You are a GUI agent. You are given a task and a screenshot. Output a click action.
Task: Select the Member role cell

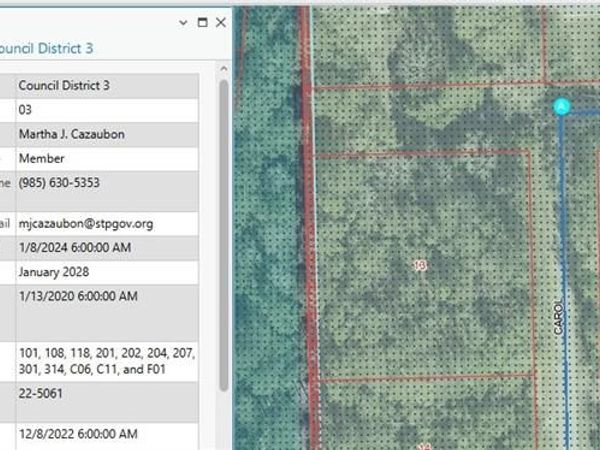coord(42,159)
